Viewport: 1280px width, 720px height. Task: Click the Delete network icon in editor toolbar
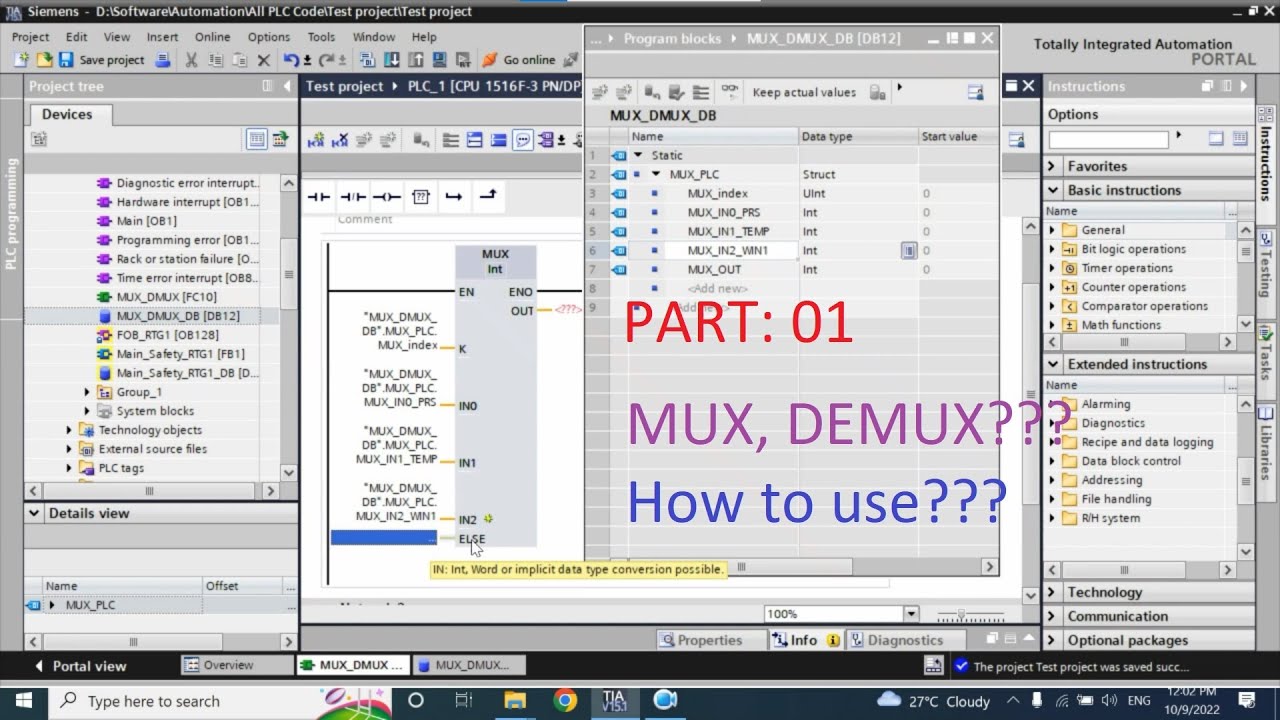[340, 140]
